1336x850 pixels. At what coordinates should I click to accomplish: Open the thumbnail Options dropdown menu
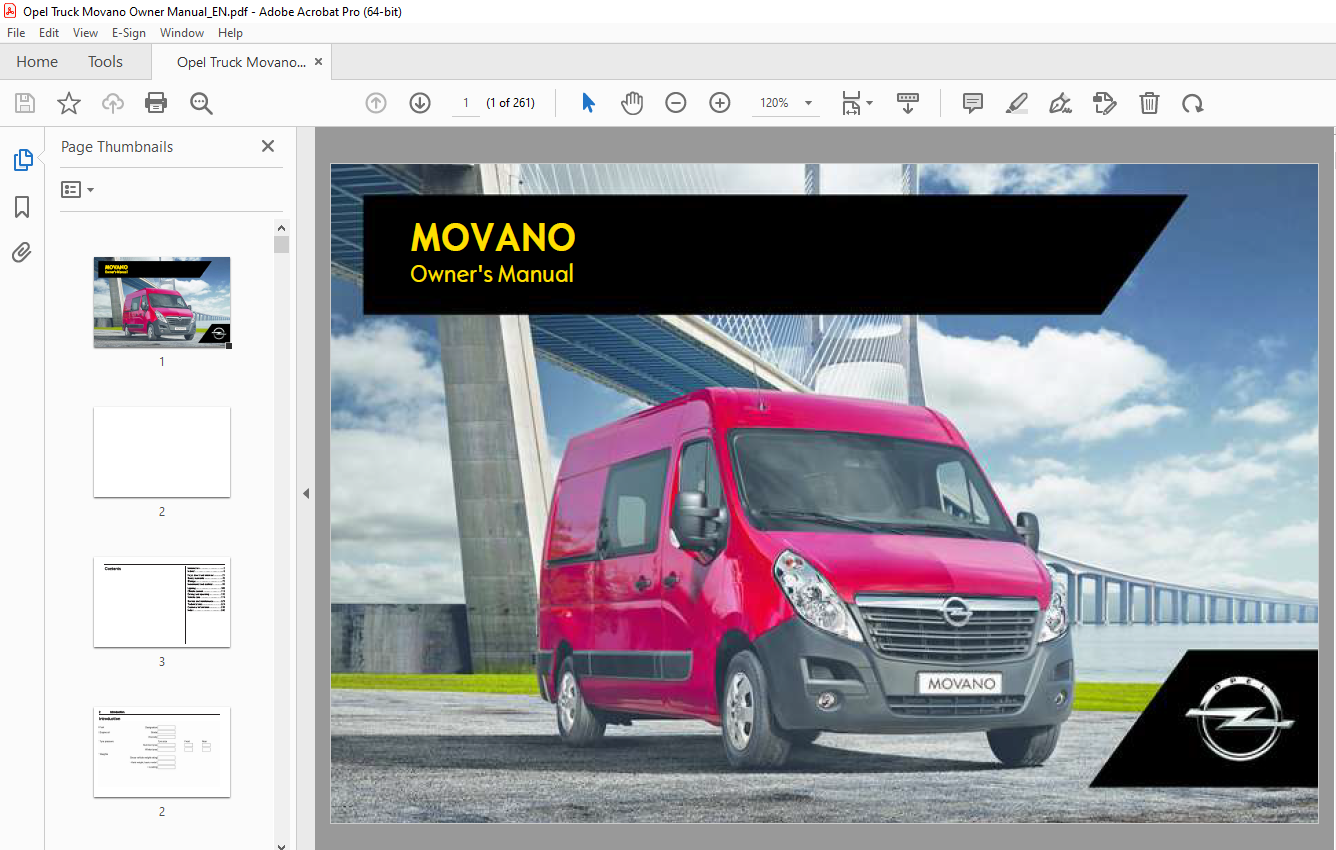coord(78,189)
